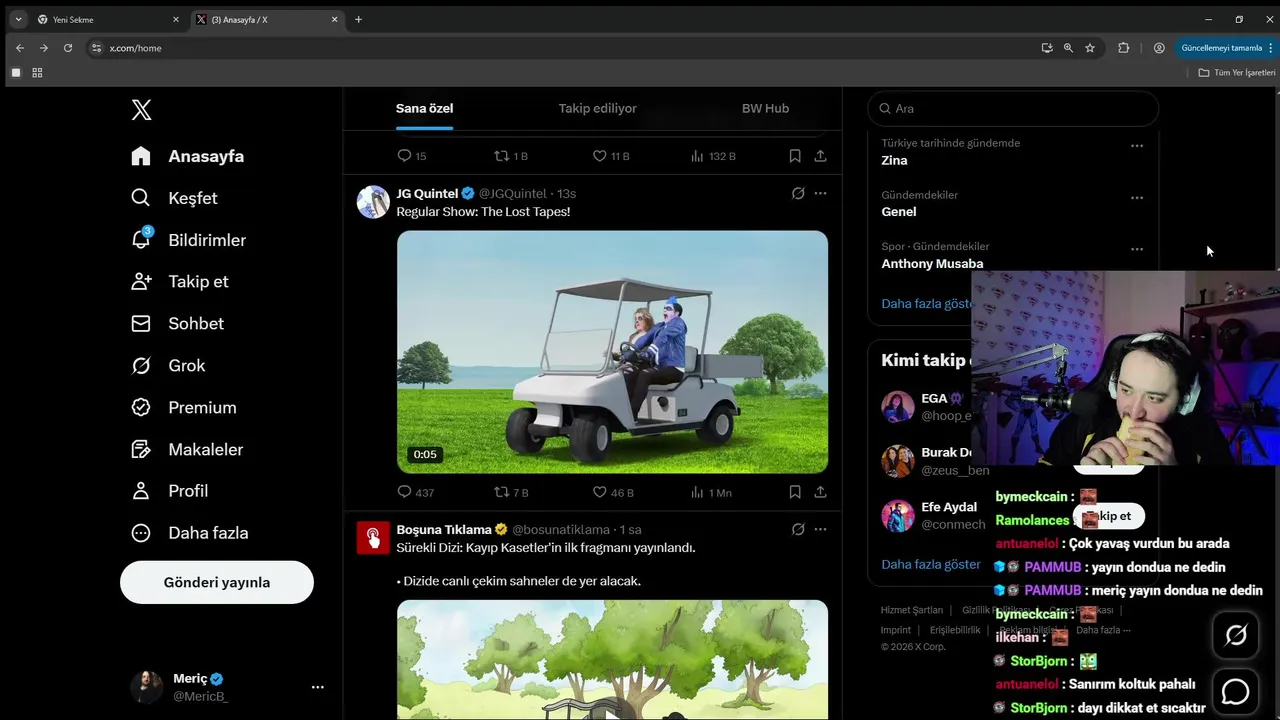Click the Makaleler icon in sidebar
1280x720 pixels.
point(141,450)
